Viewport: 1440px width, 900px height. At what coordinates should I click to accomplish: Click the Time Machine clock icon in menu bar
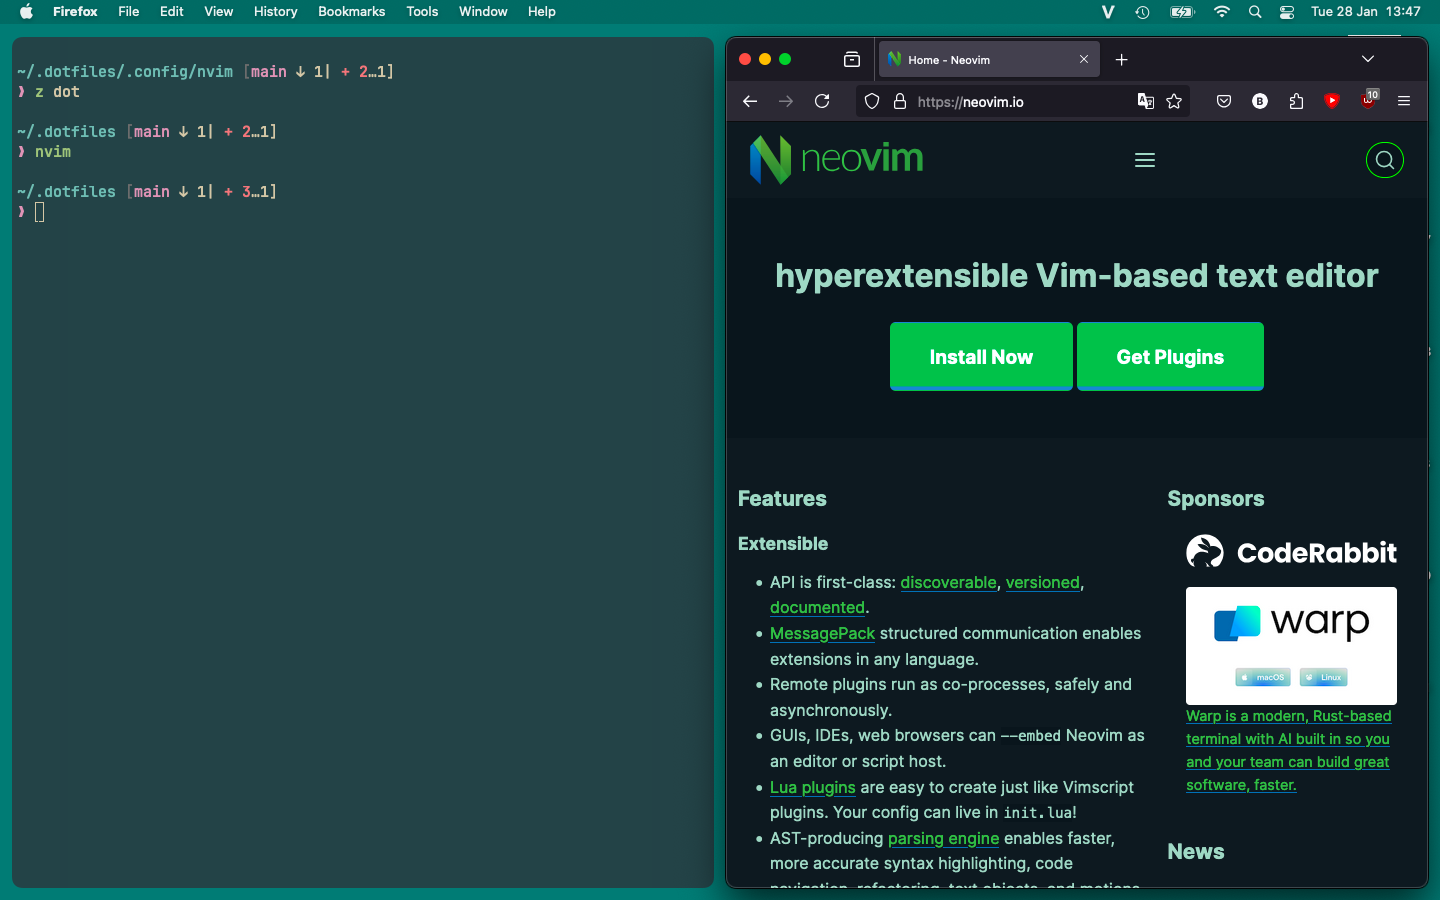click(x=1142, y=12)
